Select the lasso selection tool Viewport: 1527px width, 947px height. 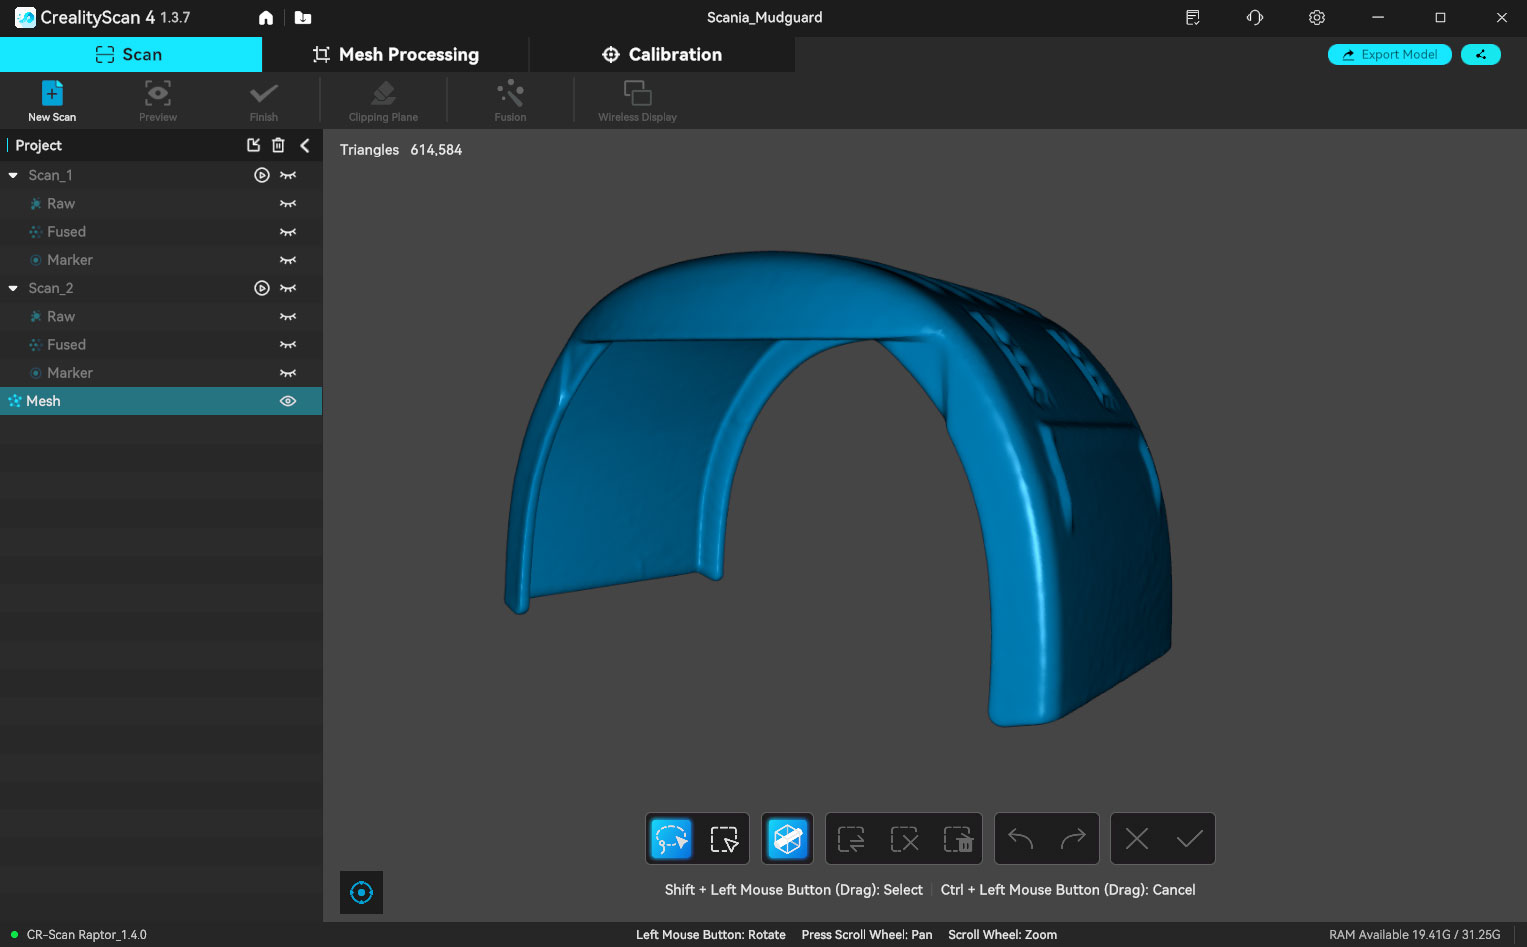pyautogui.click(x=671, y=838)
